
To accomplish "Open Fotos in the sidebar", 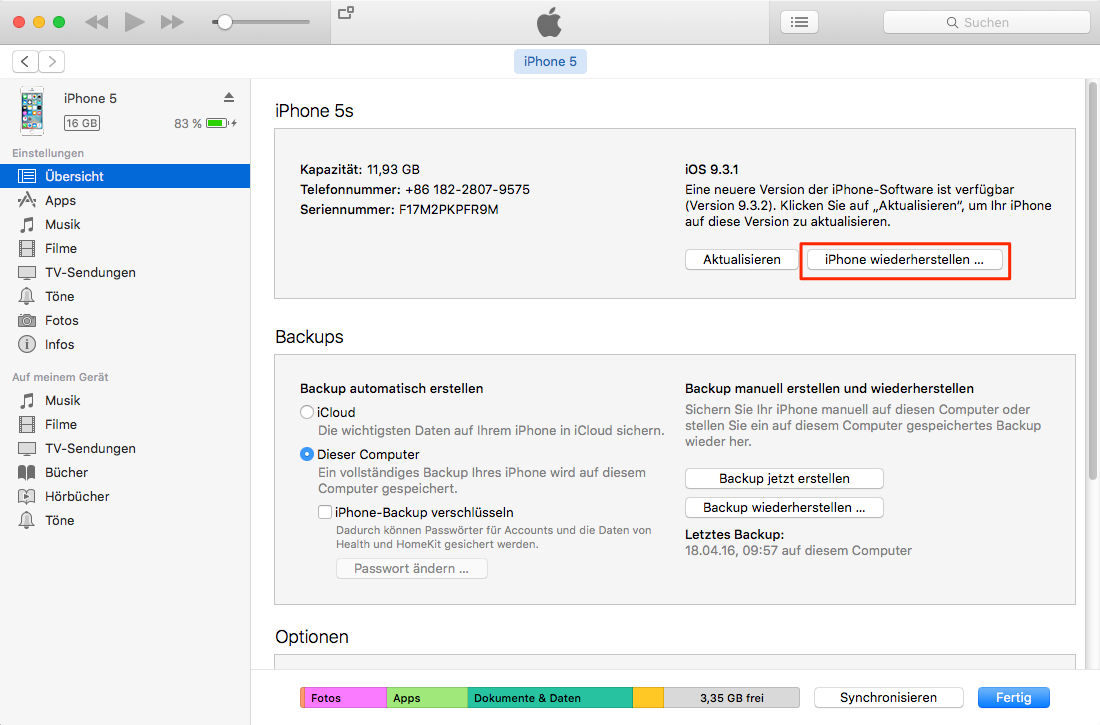I will 125,321.
